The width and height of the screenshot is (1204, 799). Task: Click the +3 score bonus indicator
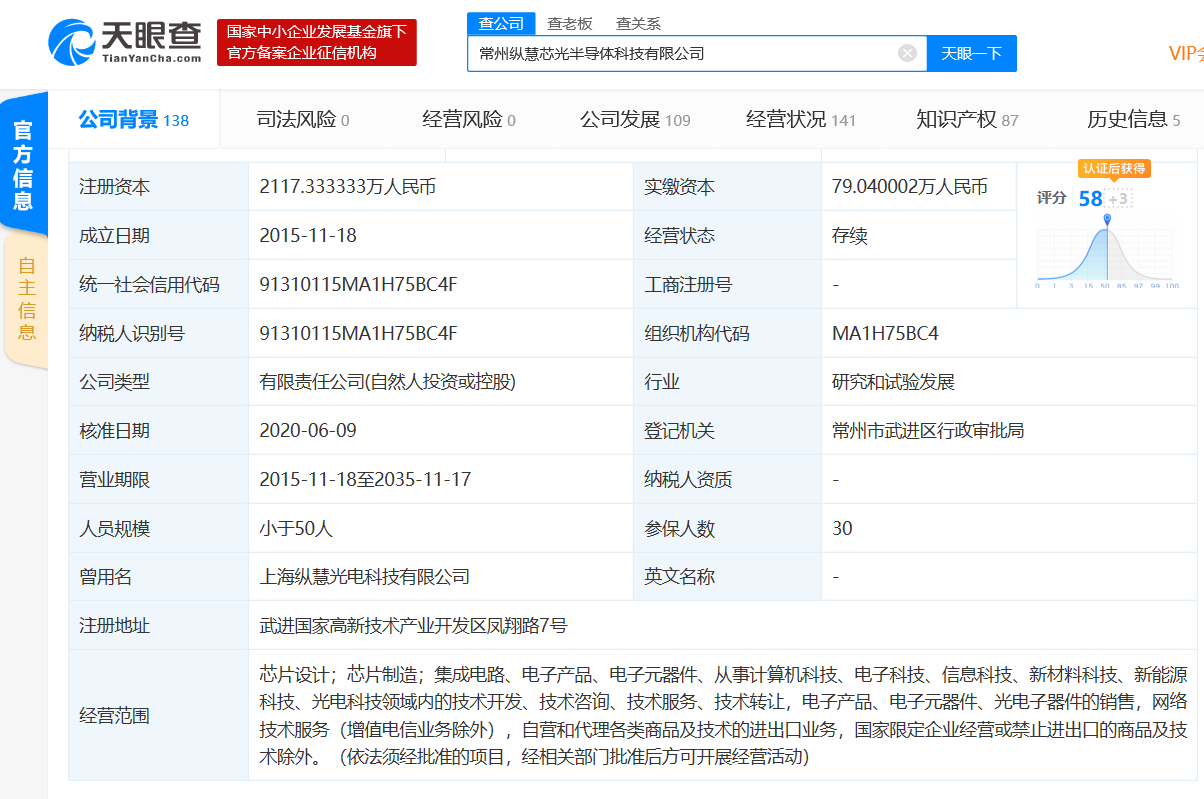pyautogui.click(x=1119, y=199)
